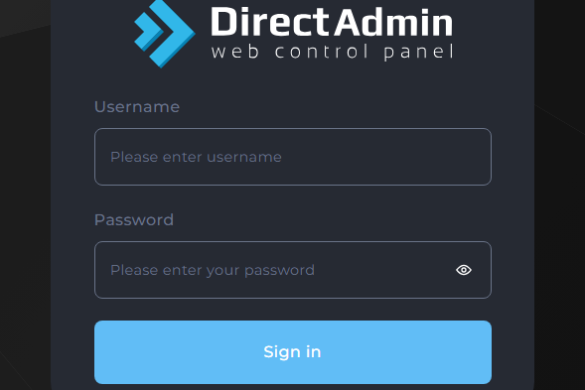Click the word 'Direct' in the logo
This screenshot has height=390, width=585.
click(270, 22)
